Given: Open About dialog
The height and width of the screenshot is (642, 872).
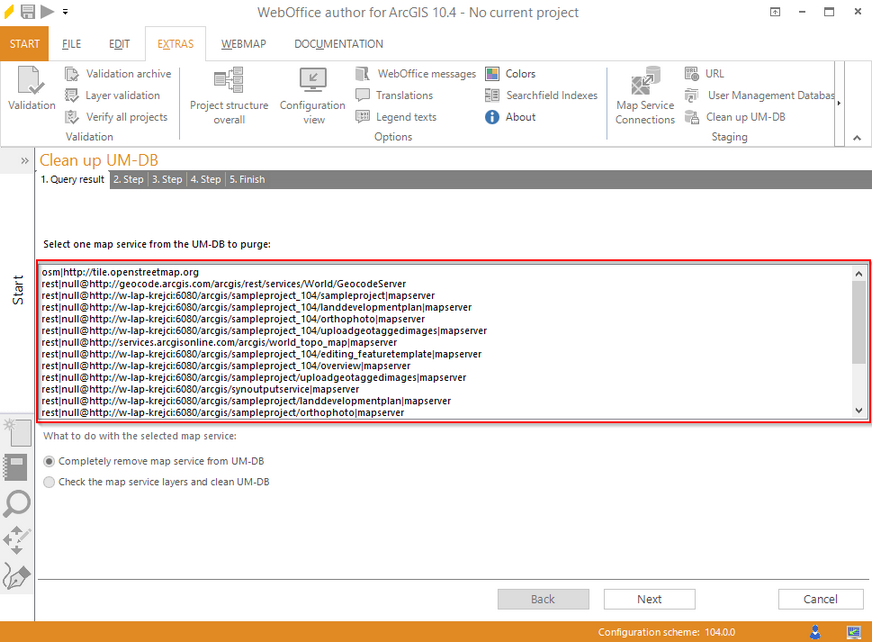Looking at the screenshot, I should [x=510, y=117].
